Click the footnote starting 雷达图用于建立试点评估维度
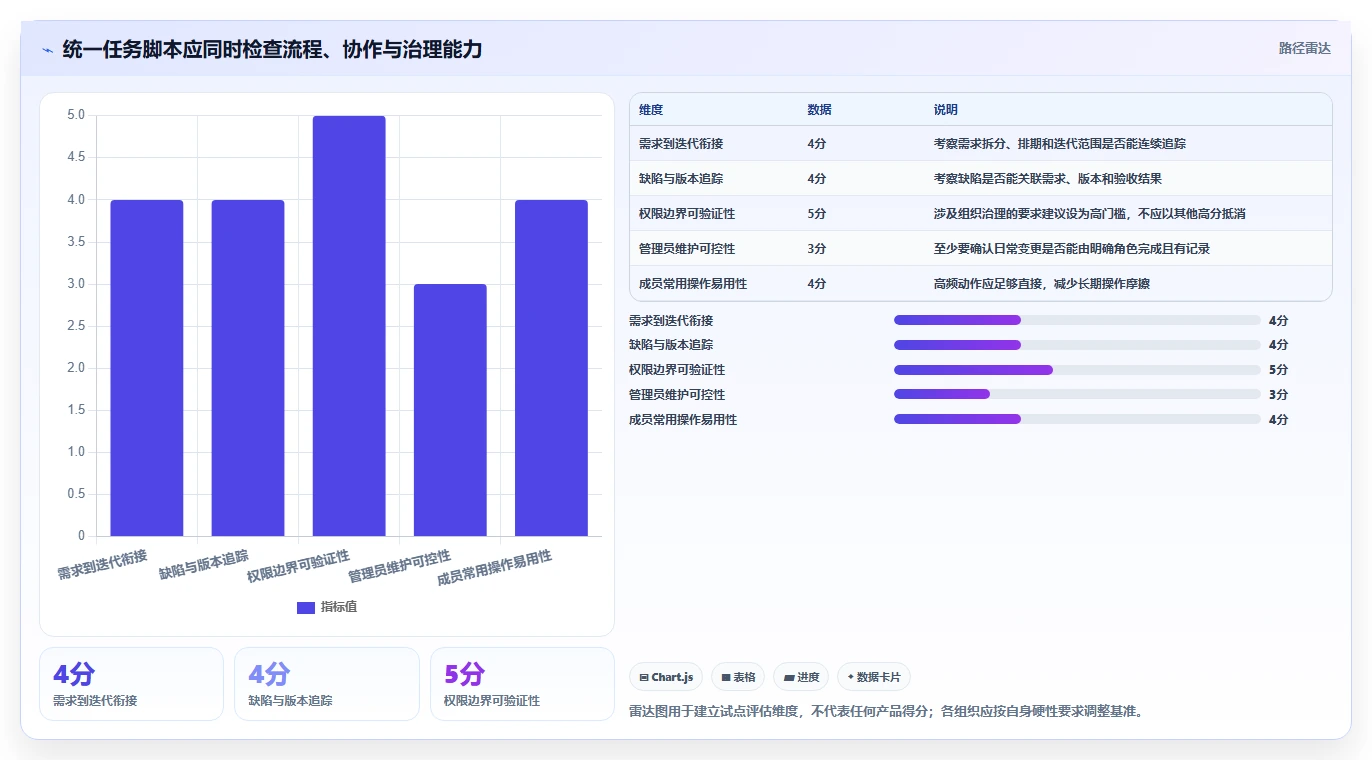This screenshot has height=760, width=1372. [886, 712]
